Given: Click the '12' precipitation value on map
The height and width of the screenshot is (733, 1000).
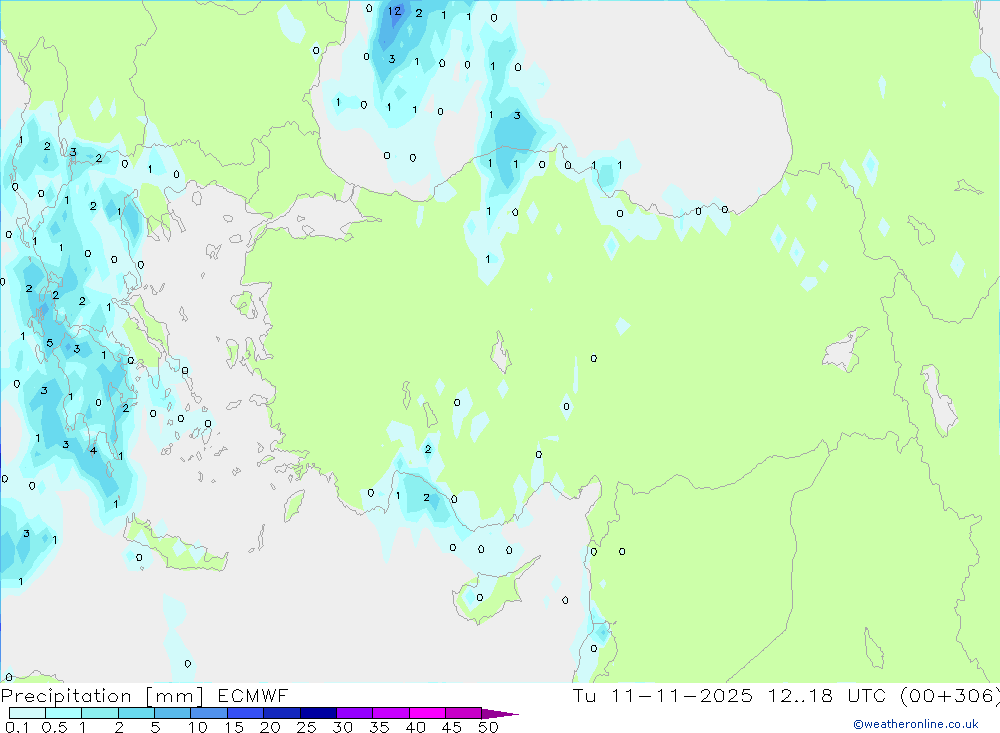Looking at the screenshot, I should 395,11.
